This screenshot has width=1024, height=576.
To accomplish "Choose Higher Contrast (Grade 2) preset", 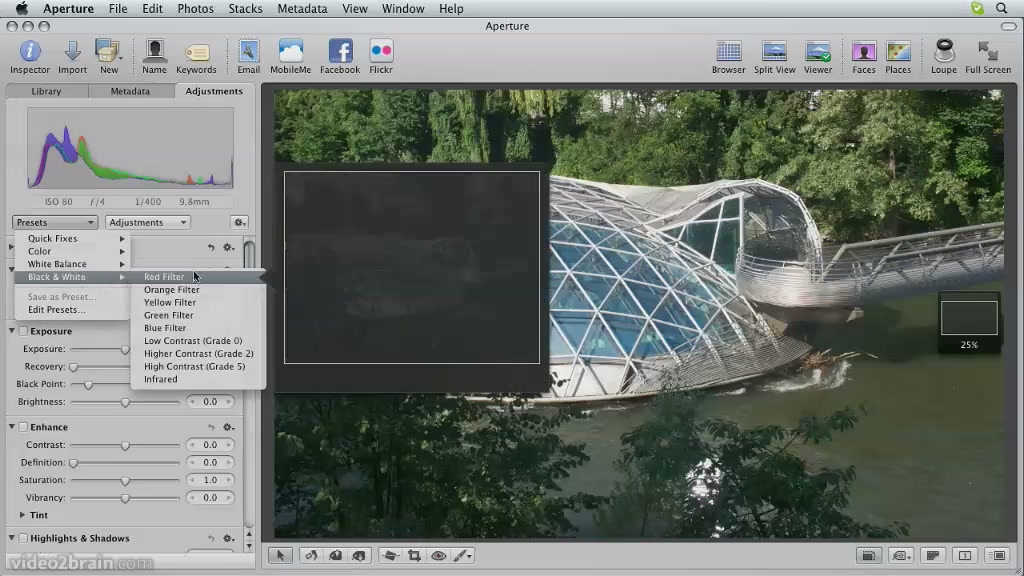I will (x=199, y=354).
